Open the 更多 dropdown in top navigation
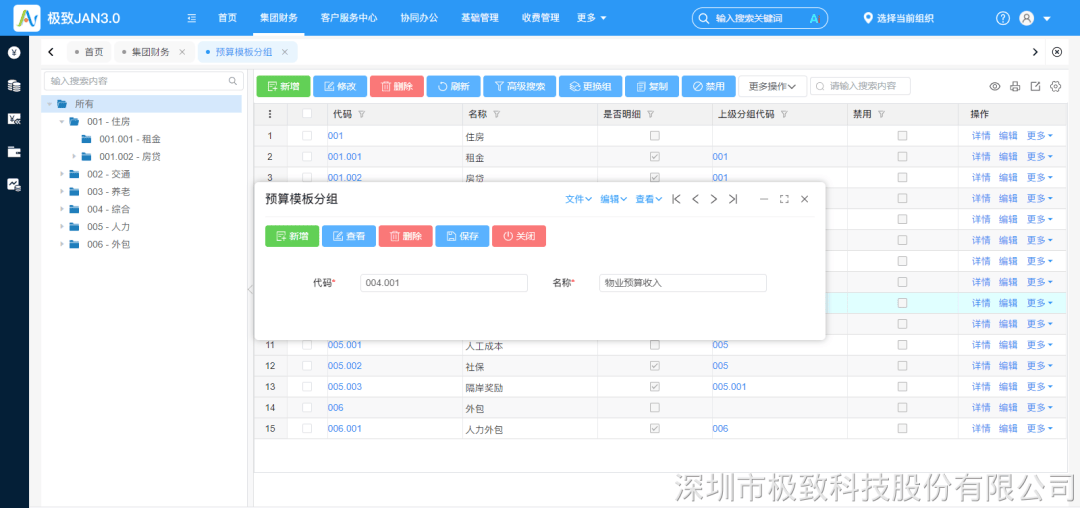 pyautogui.click(x=592, y=18)
